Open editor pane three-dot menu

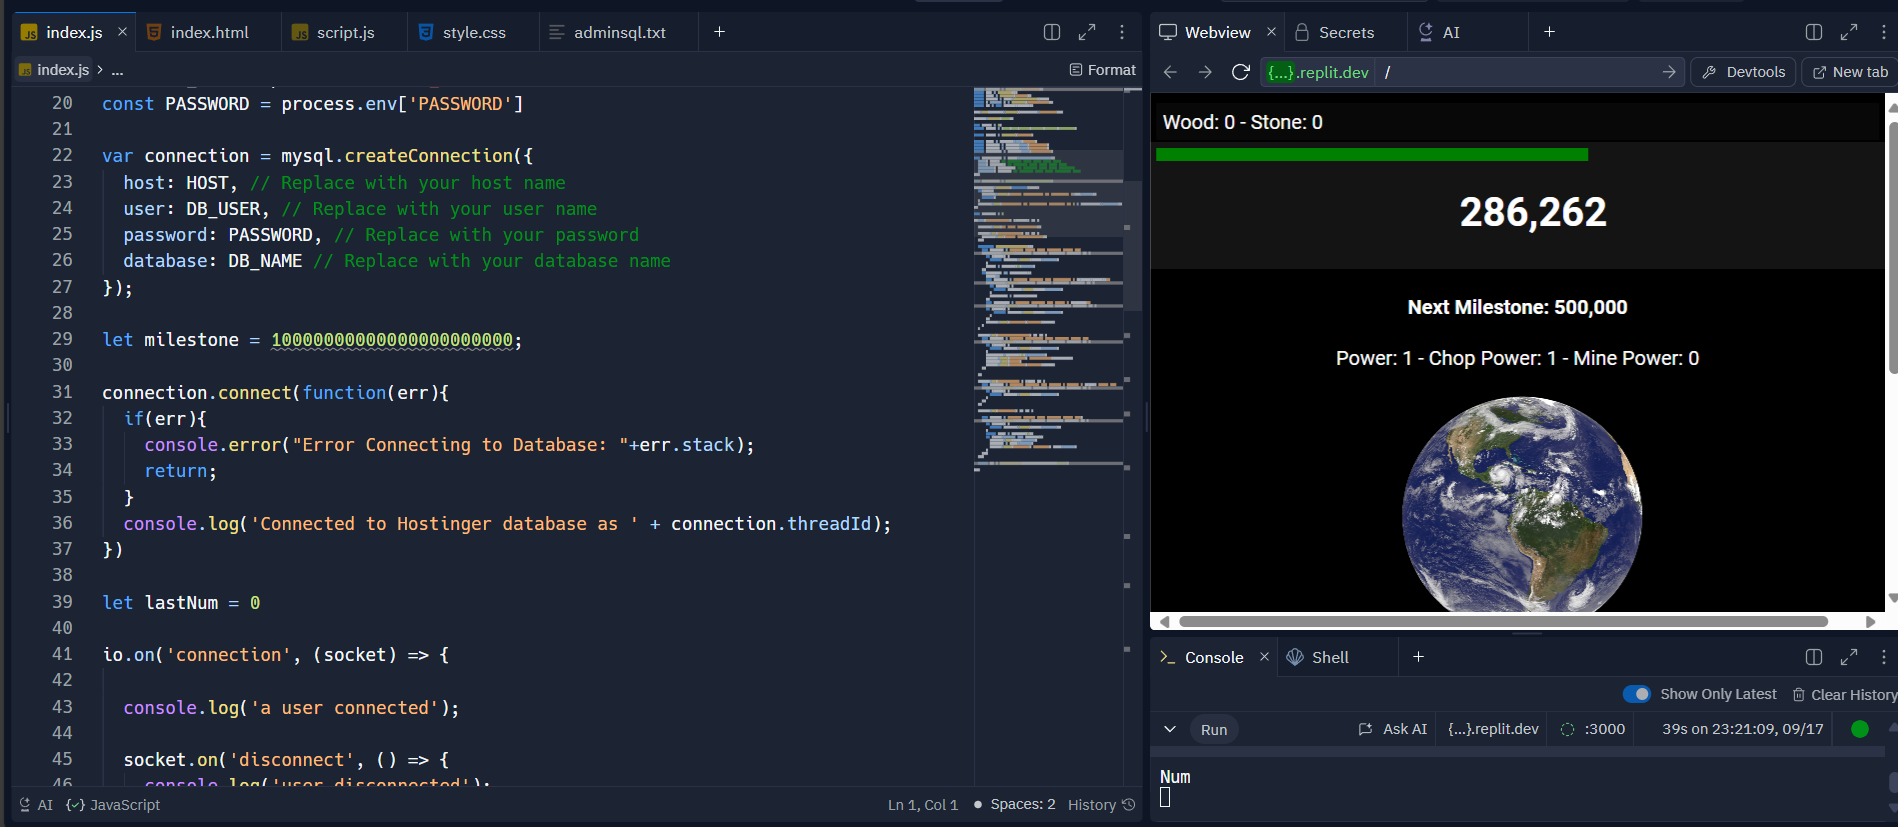point(1122,32)
